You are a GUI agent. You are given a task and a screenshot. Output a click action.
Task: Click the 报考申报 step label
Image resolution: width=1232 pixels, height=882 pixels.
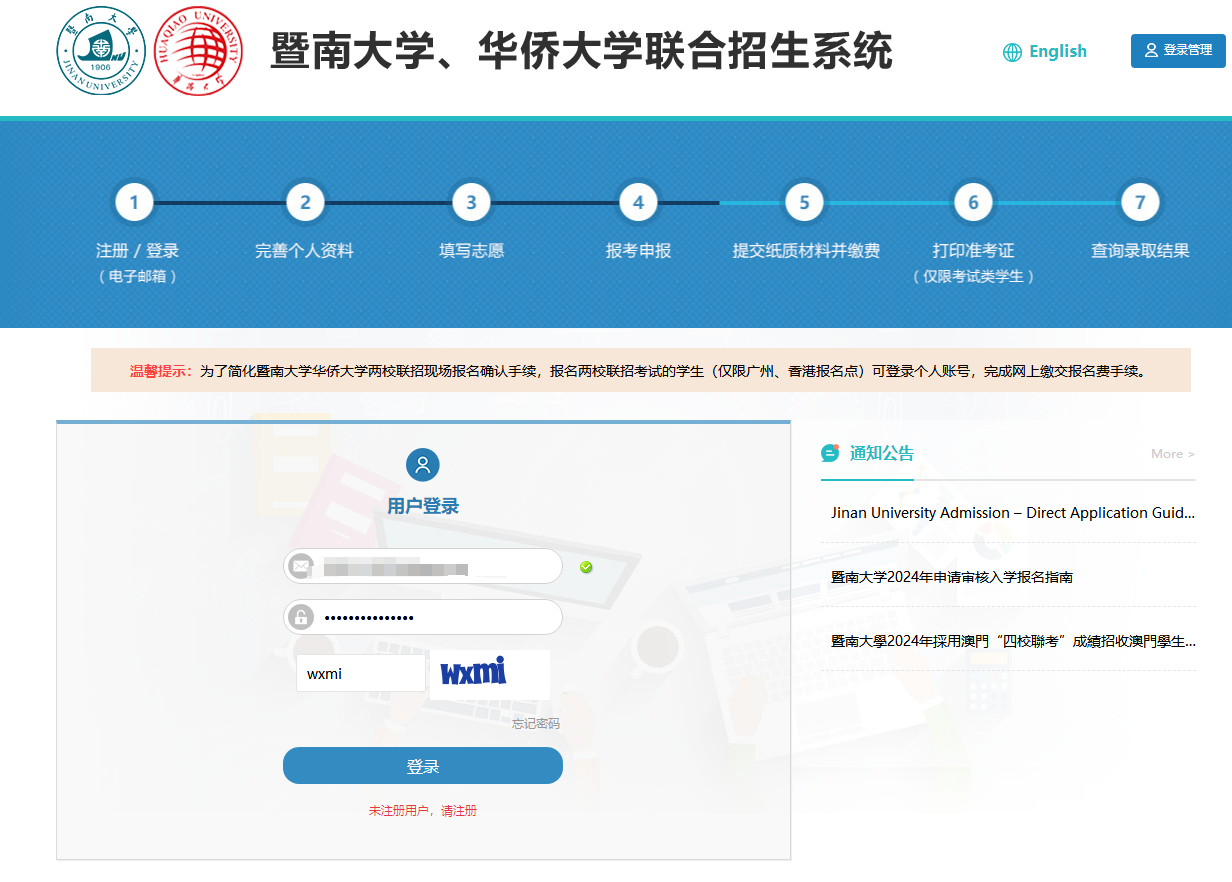tap(638, 251)
